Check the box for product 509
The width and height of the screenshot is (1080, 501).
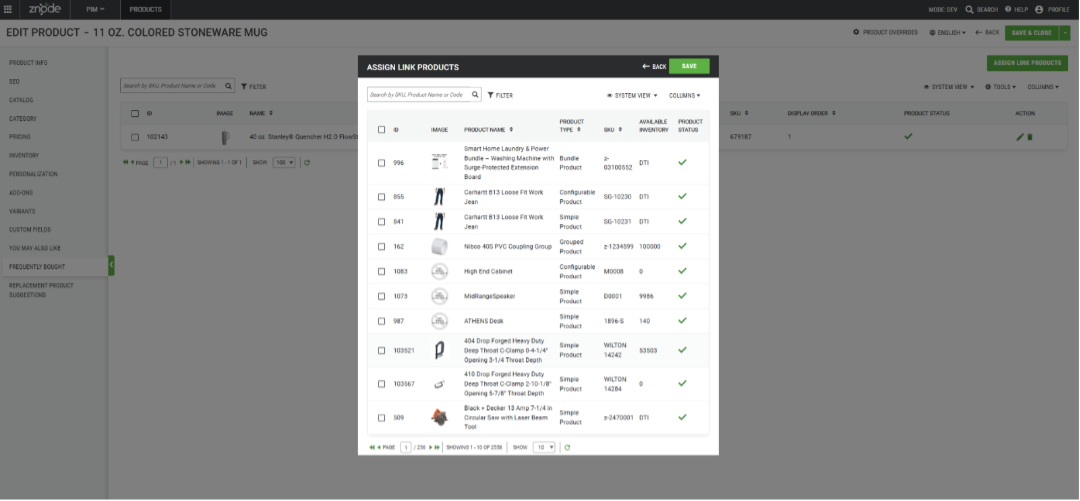coord(382,418)
